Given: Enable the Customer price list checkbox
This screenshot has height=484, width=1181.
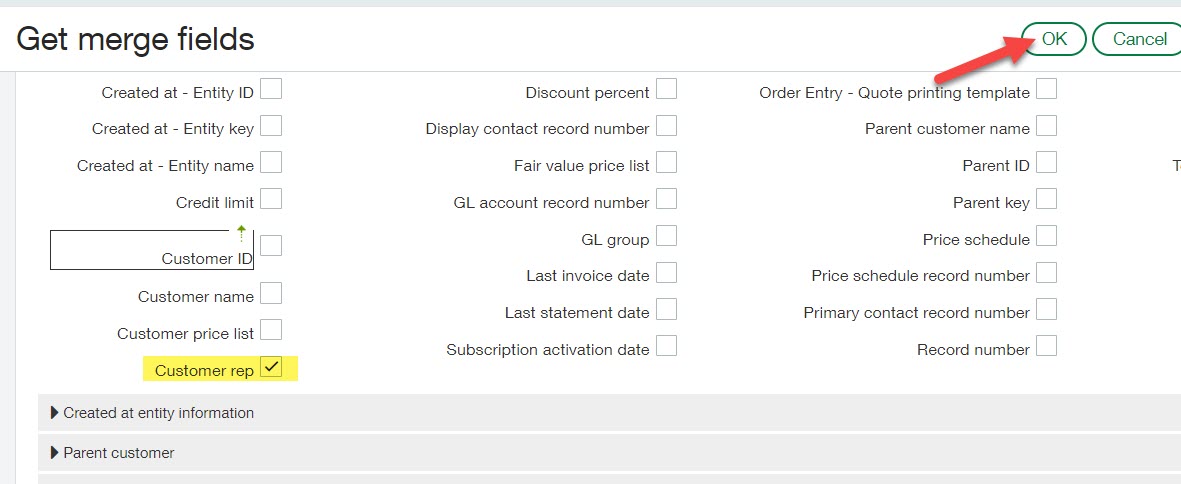Looking at the screenshot, I should (271, 330).
